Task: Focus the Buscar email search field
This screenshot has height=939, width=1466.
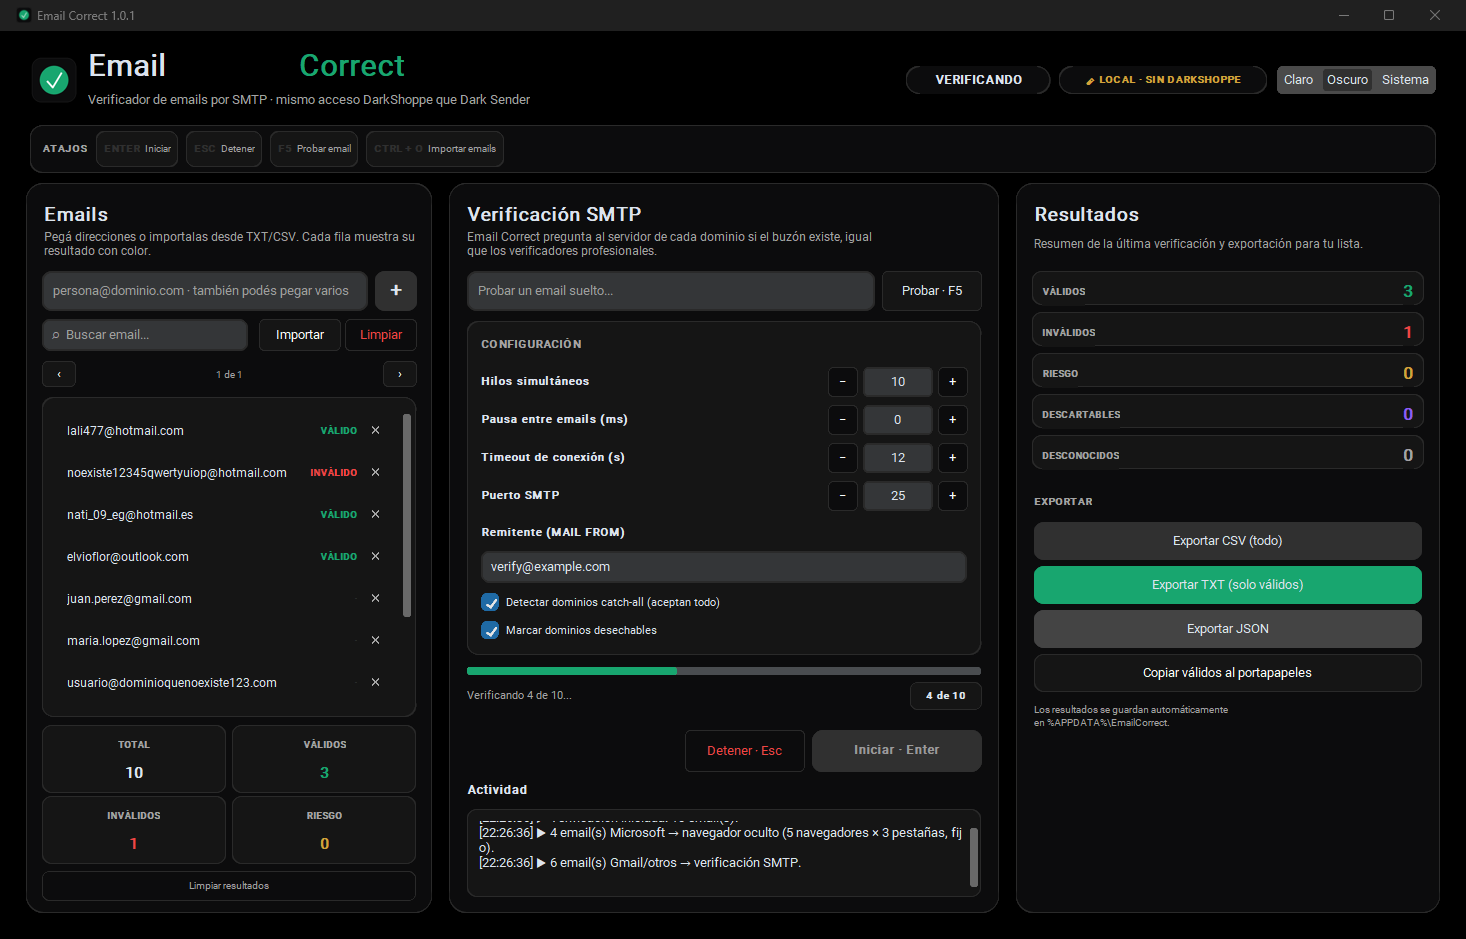Action: [145, 335]
